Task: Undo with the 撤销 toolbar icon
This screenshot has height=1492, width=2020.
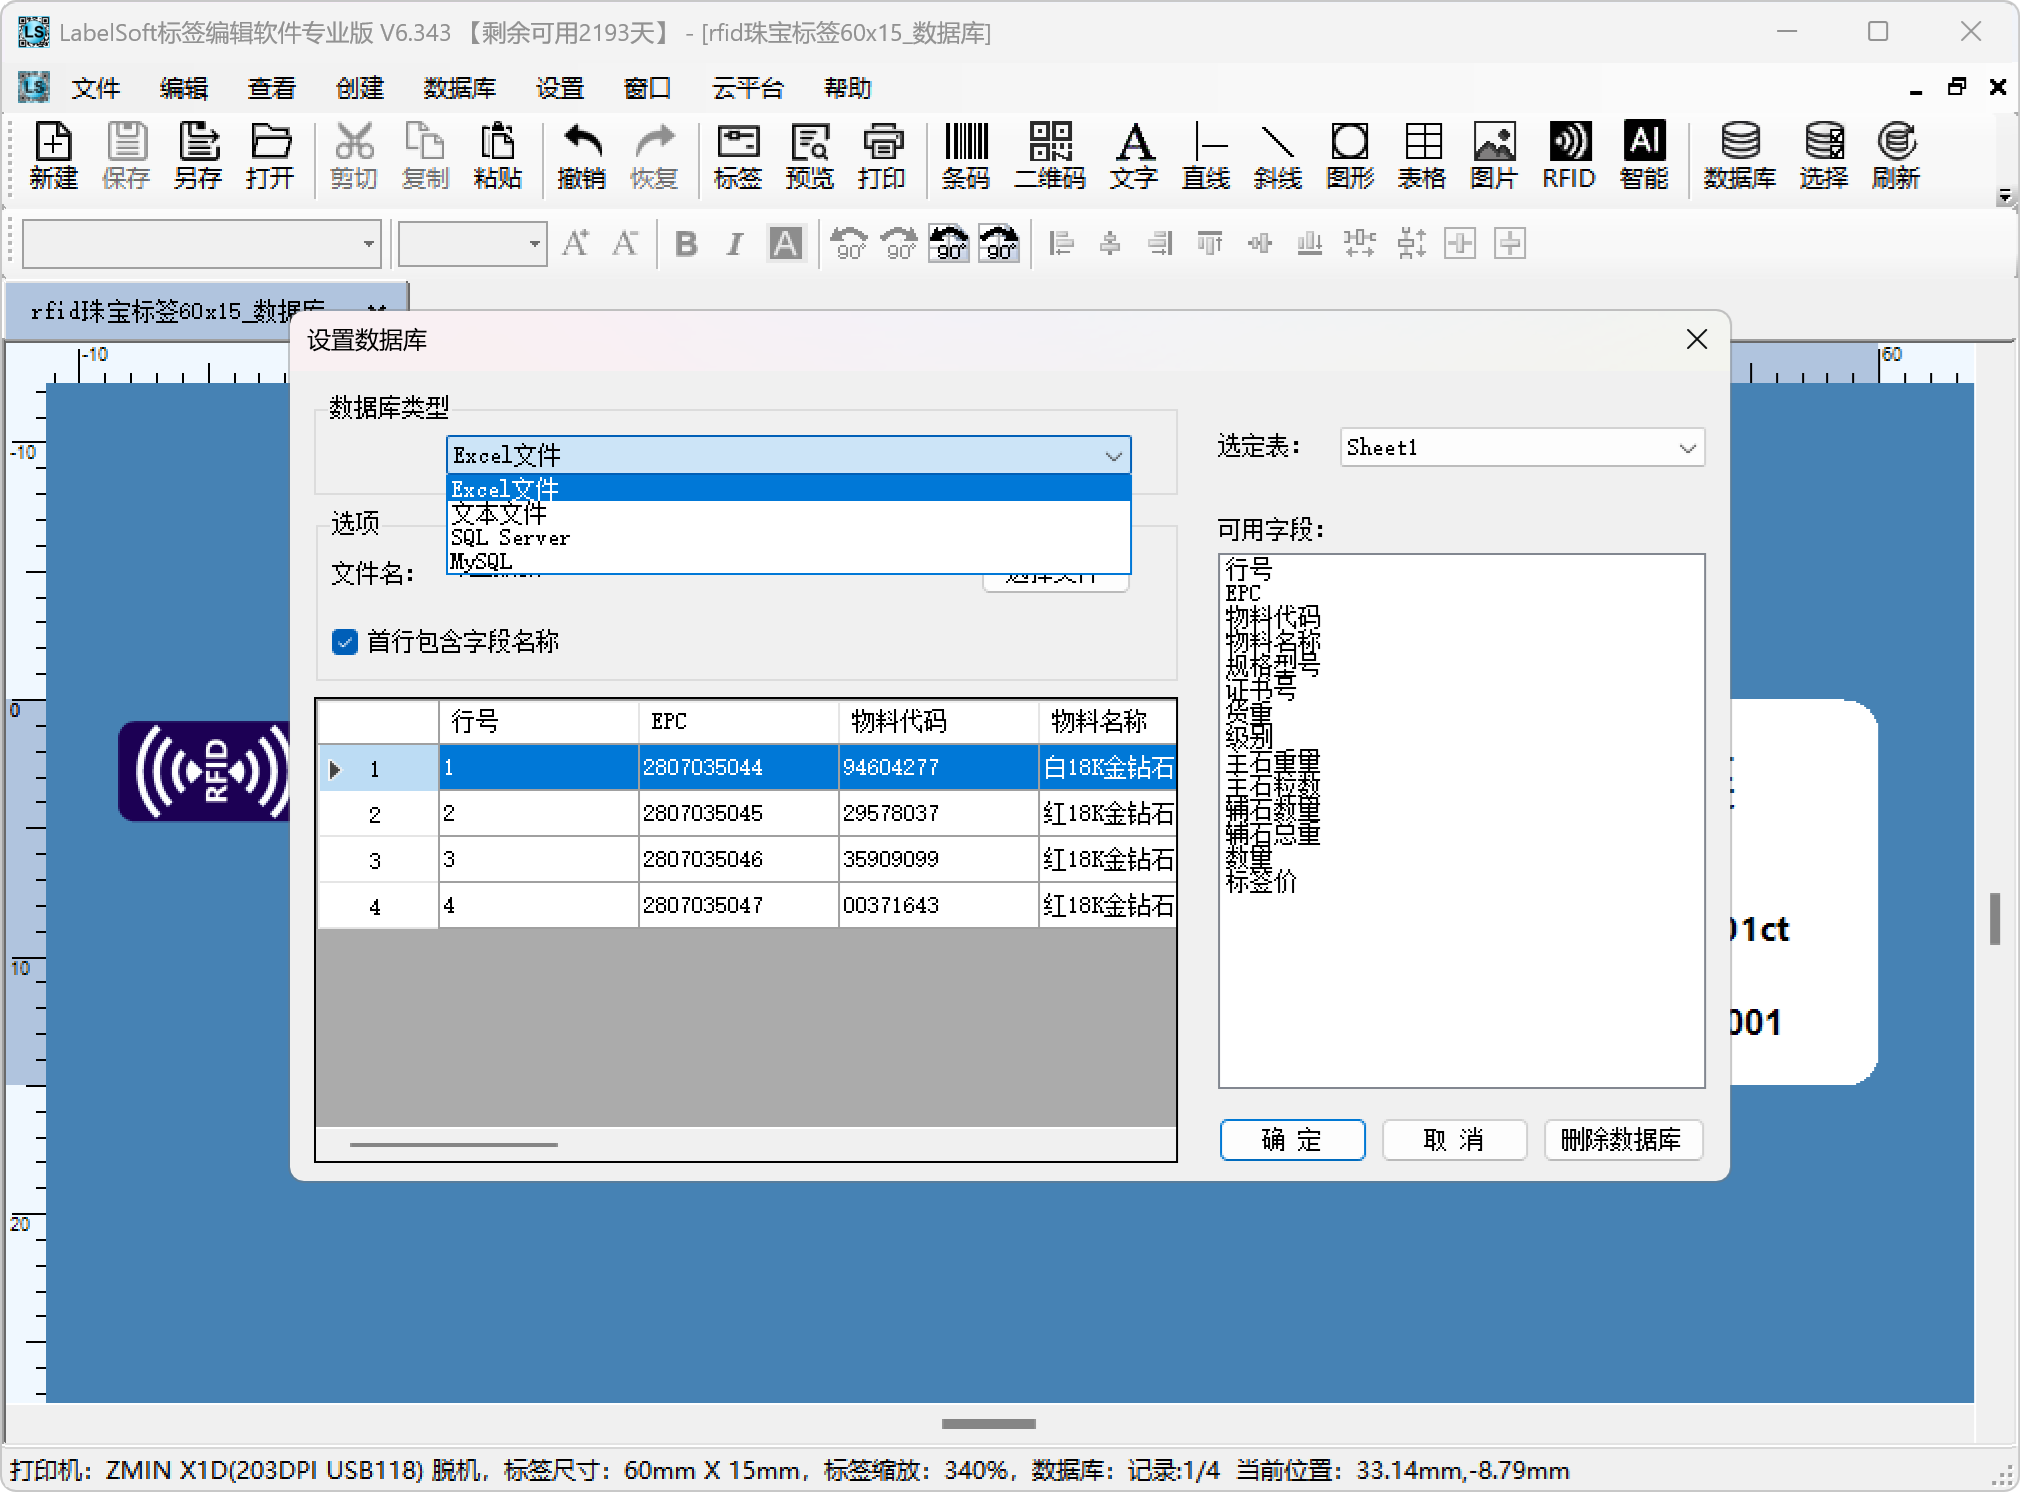Action: point(582,155)
